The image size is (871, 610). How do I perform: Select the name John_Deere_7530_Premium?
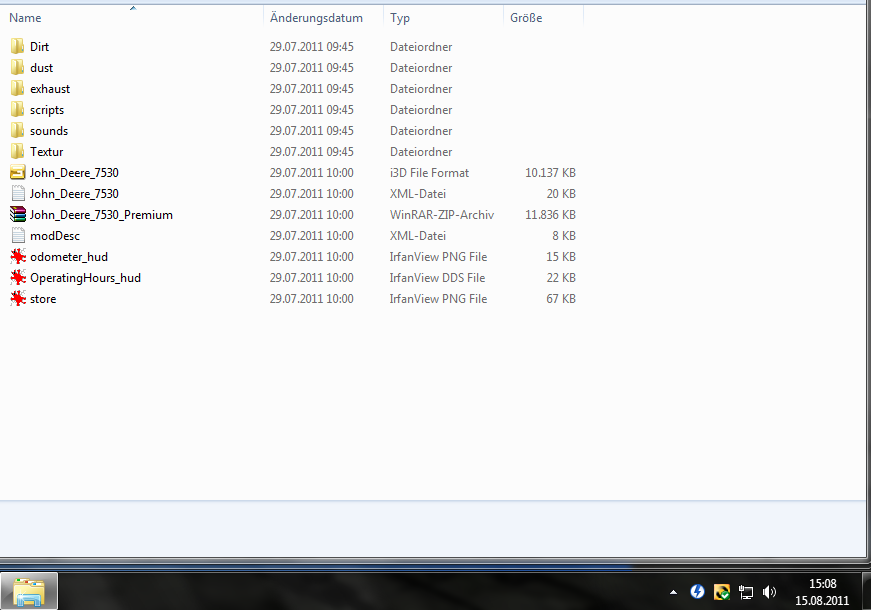click(101, 215)
